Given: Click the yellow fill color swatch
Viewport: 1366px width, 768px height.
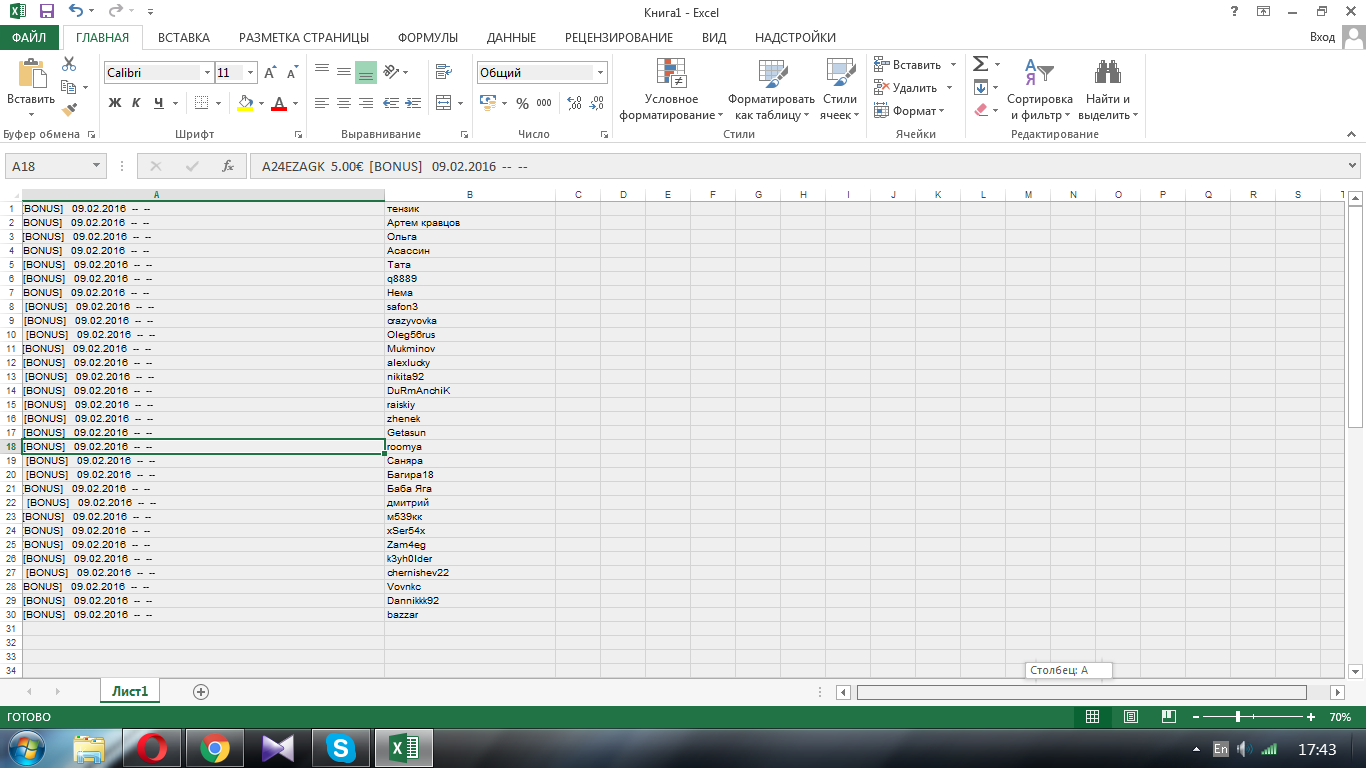Looking at the screenshot, I should click(245, 103).
